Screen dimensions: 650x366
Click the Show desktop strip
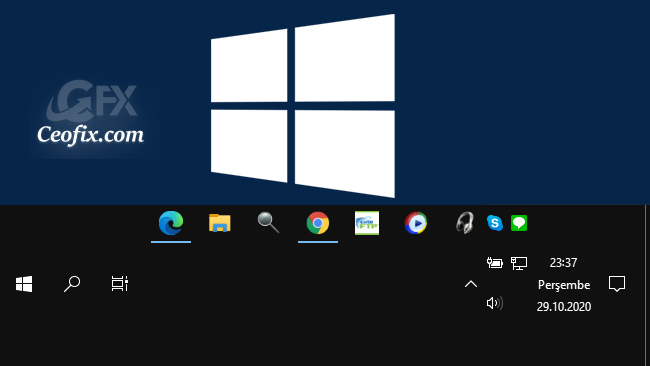(x=648, y=285)
